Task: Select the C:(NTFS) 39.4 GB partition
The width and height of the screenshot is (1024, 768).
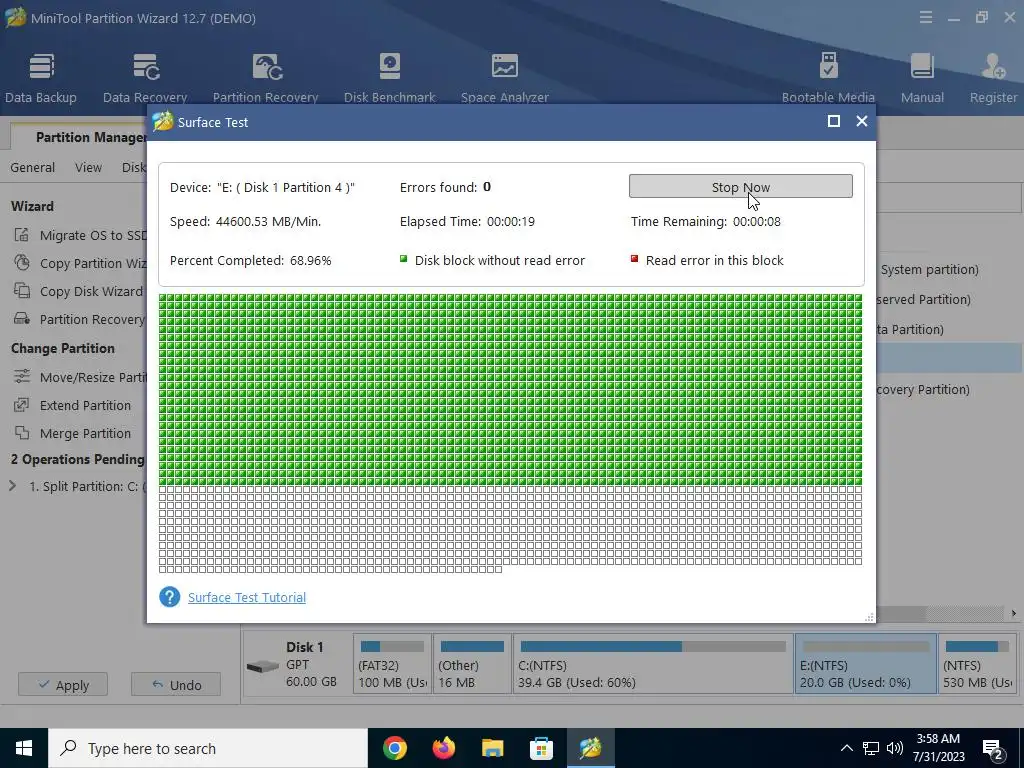Action: point(653,663)
